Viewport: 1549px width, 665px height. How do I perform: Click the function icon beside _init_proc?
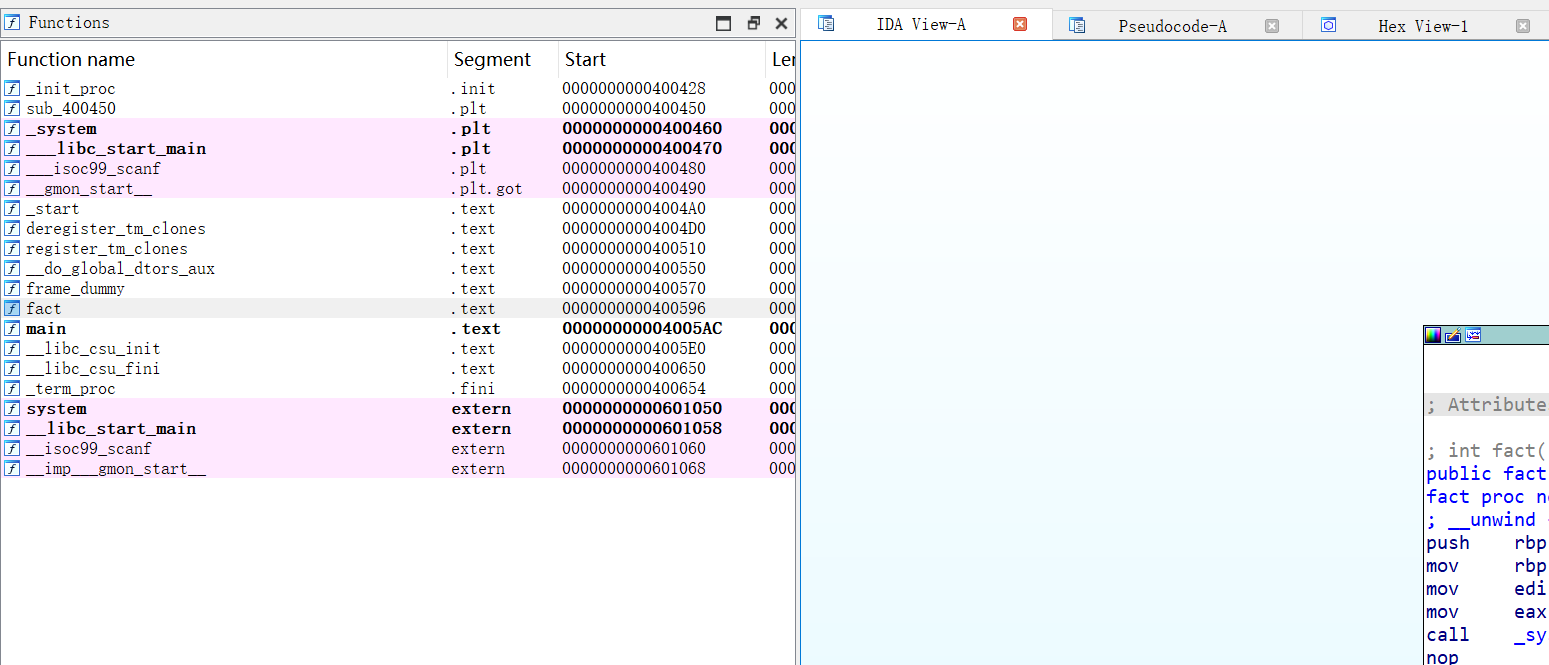click(12, 89)
